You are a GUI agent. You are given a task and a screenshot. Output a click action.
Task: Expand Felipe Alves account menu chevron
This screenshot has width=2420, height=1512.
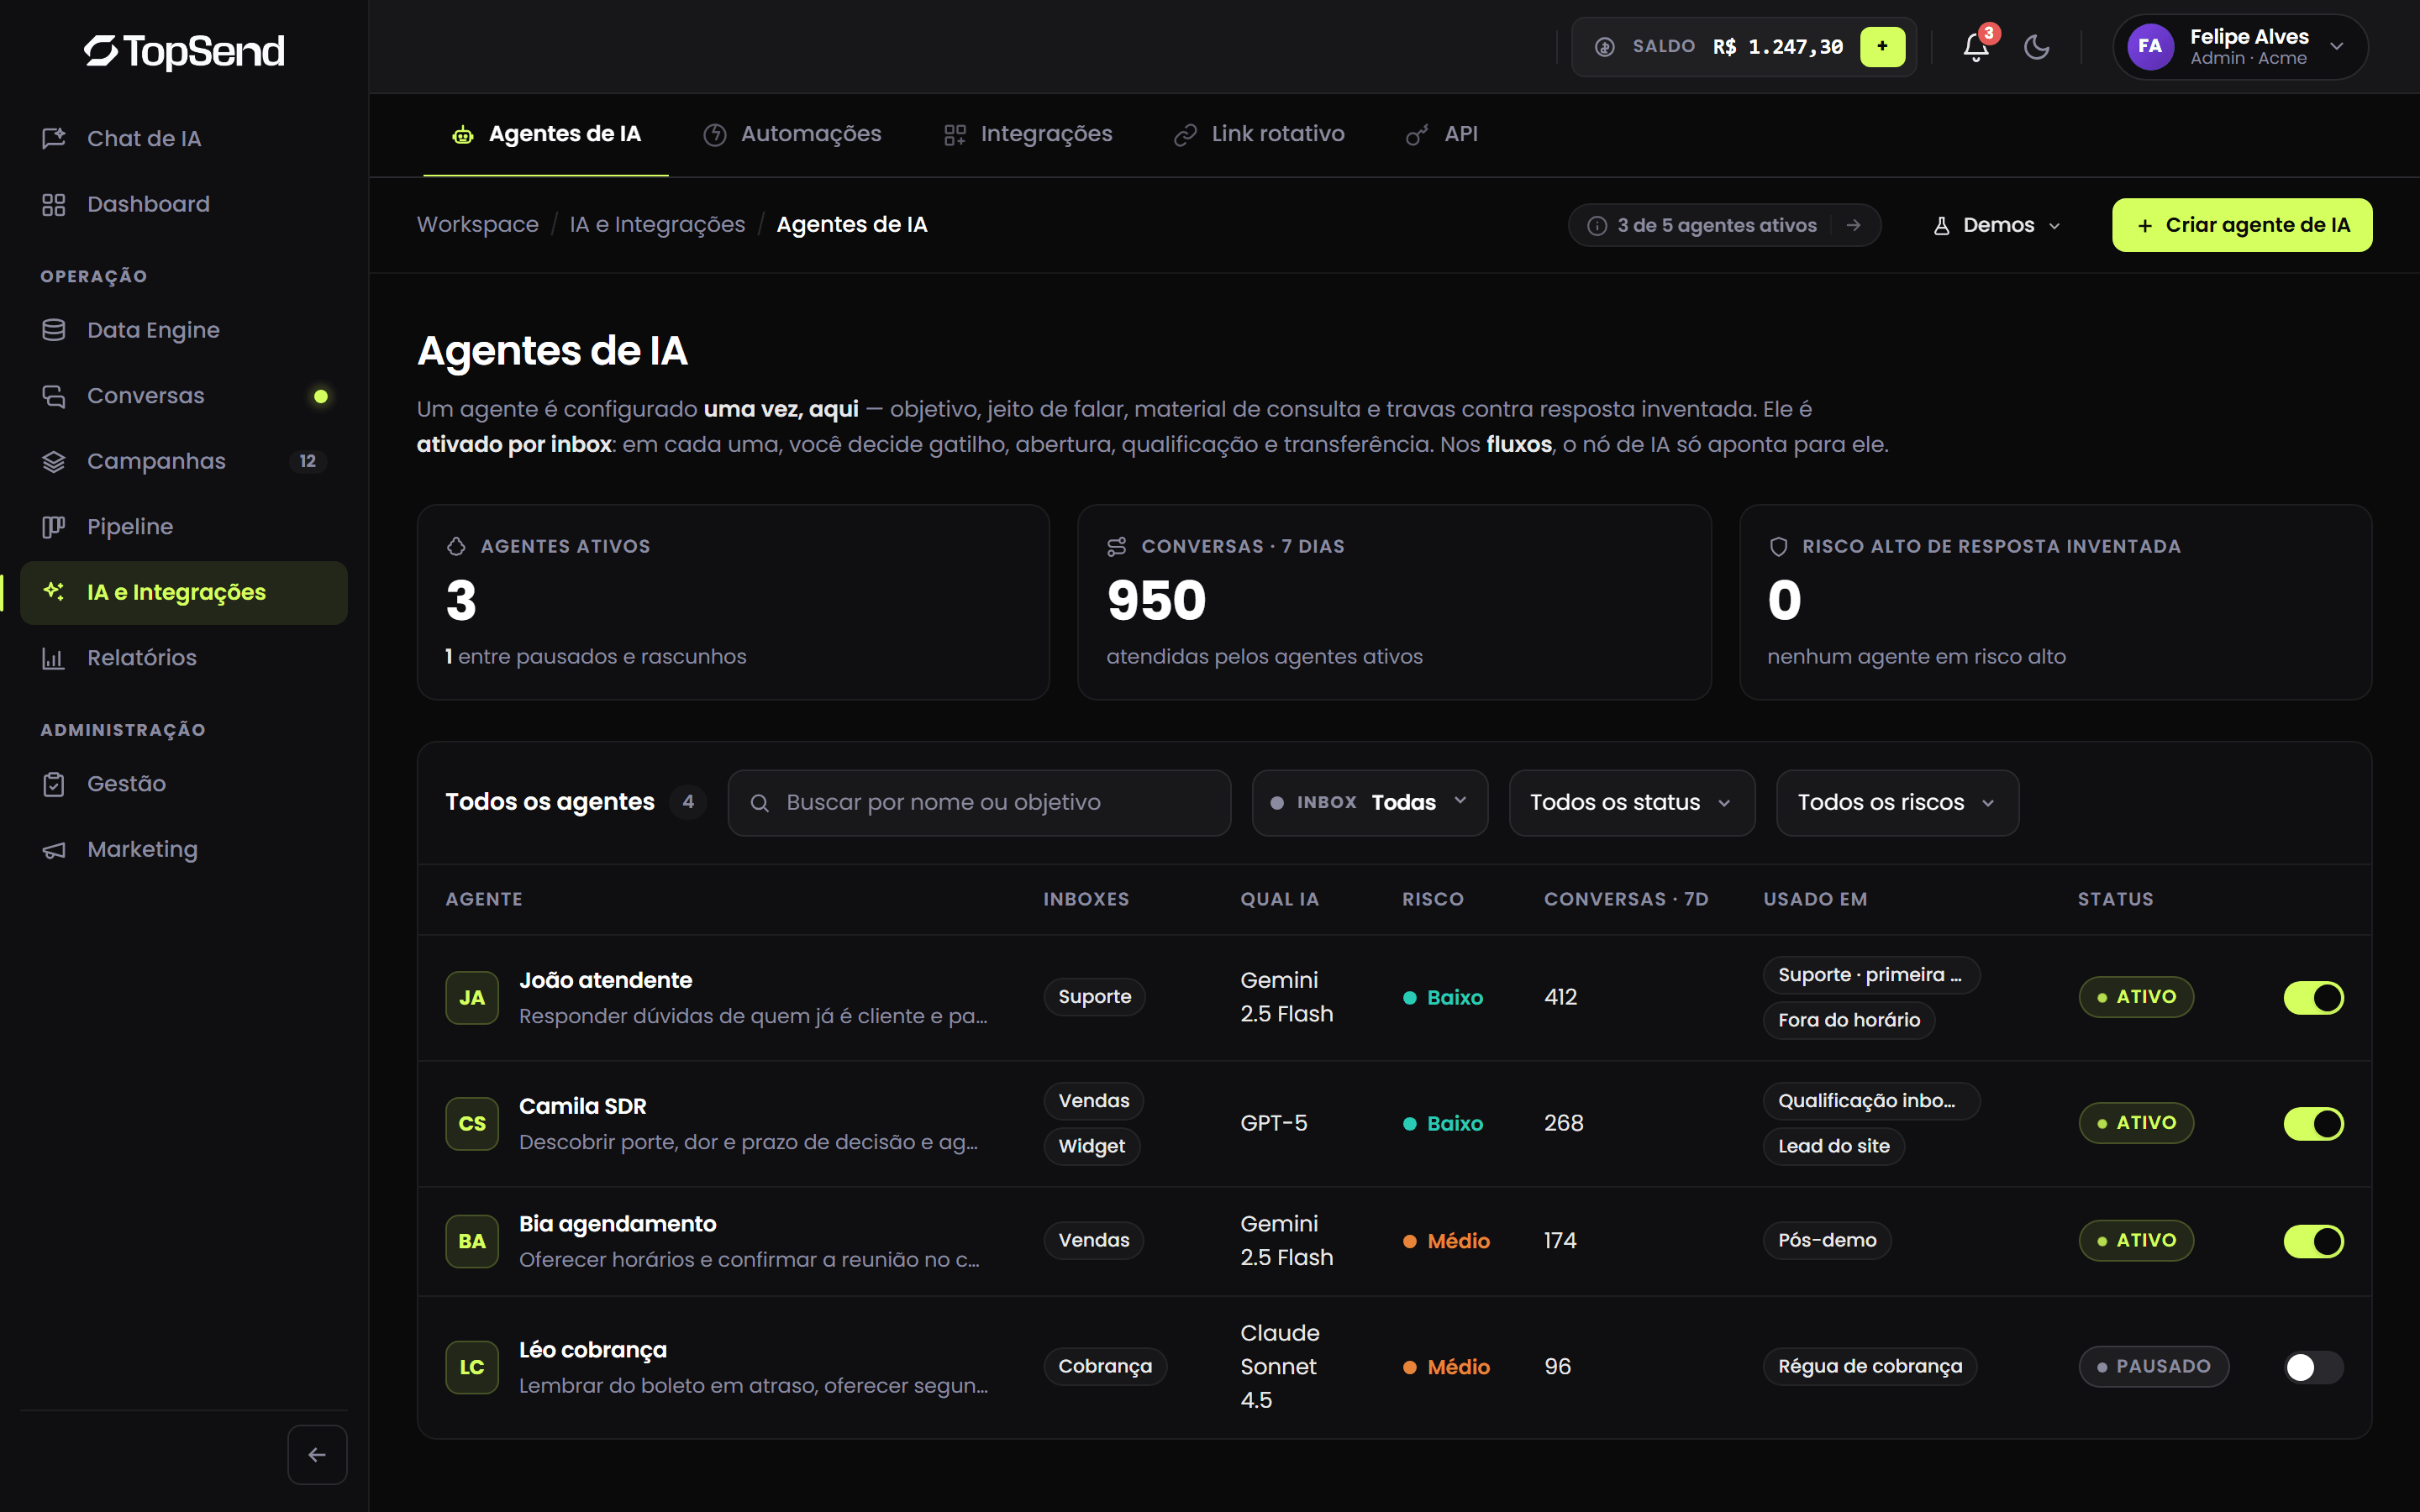pos(2337,47)
